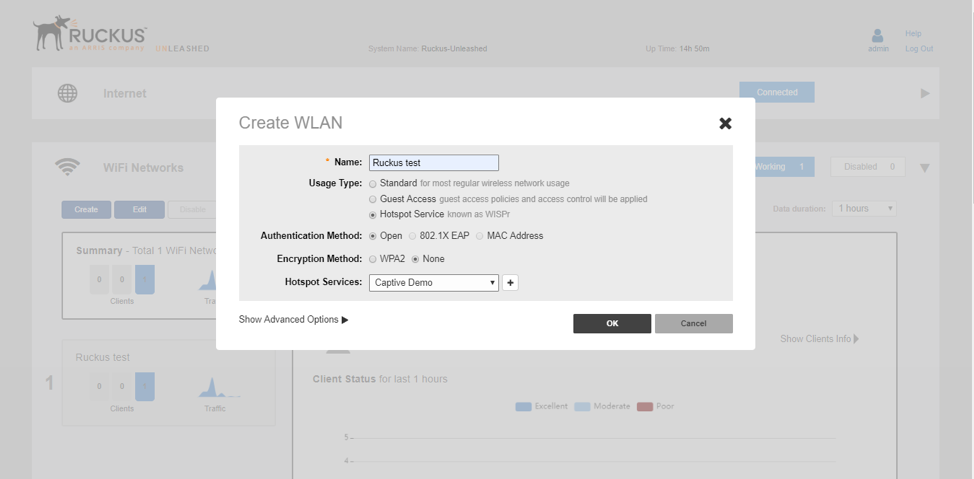Click Clients bars in Ruckus test card
The height and width of the screenshot is (479, 974).
tap(122, 386)
